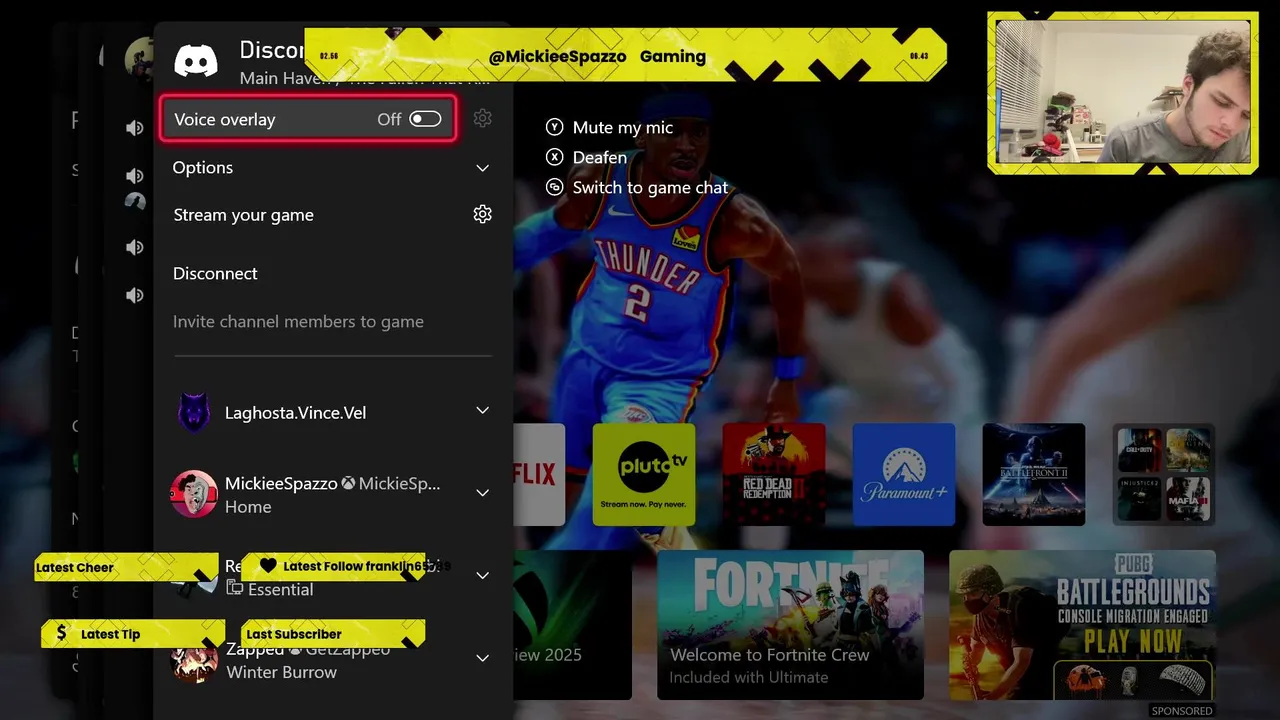Click the Mute my mic label
1280x720 pixels.
623,127
